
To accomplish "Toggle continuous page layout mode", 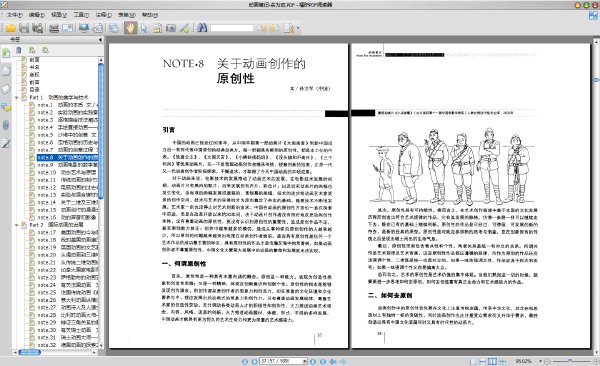I will 483,361.
